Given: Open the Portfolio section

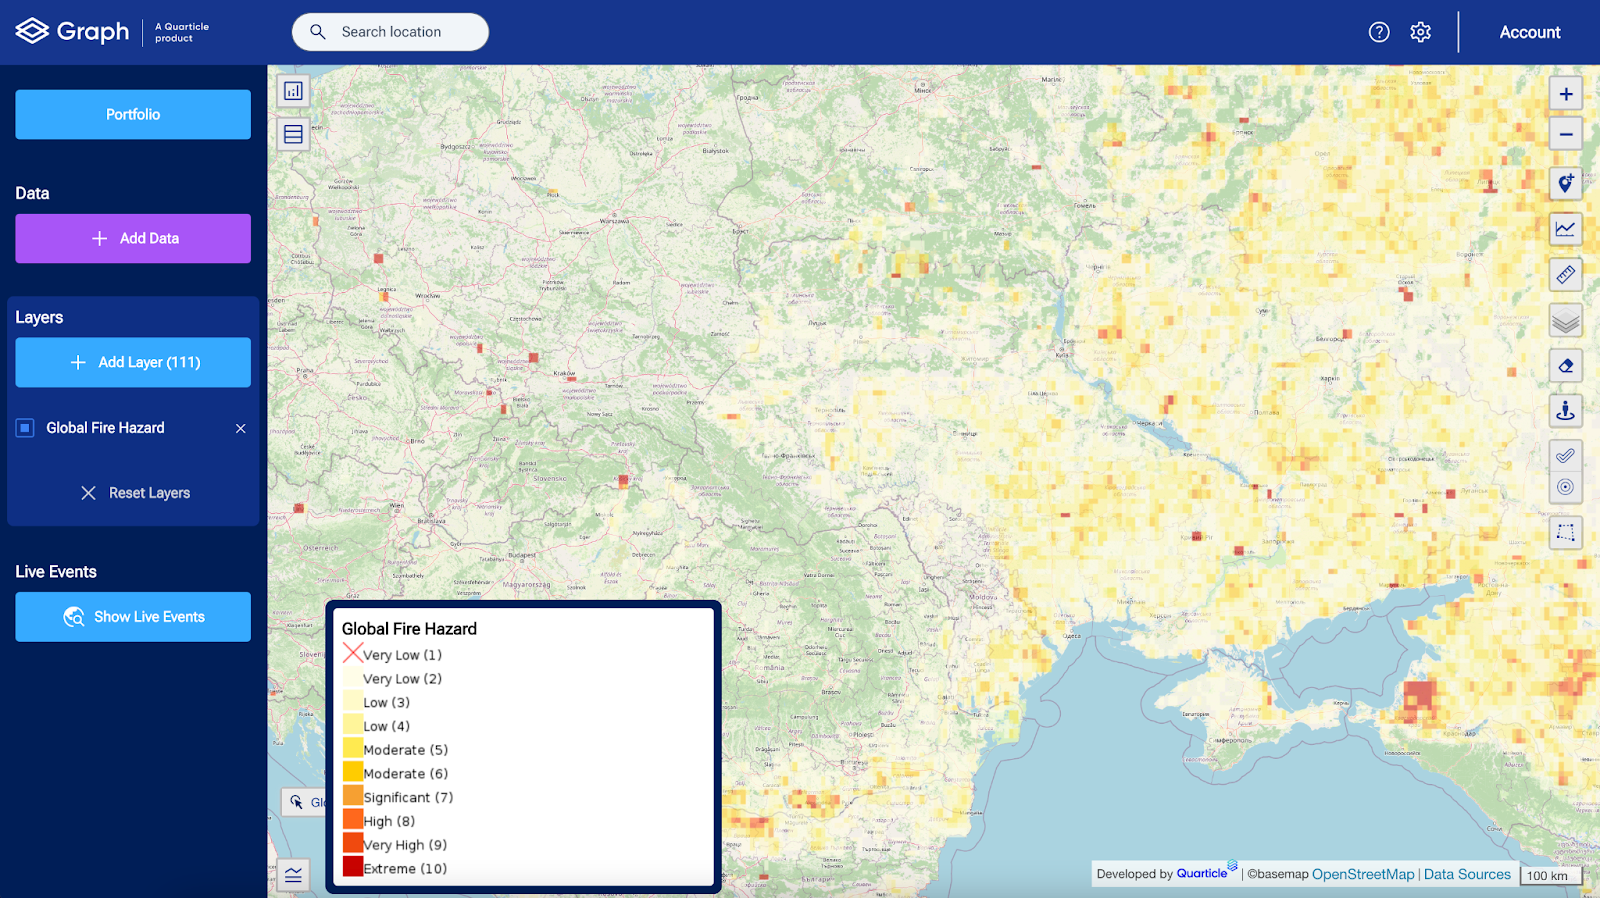Looking at the screenshot, I should pyautogui.click(x=133, y=114).
